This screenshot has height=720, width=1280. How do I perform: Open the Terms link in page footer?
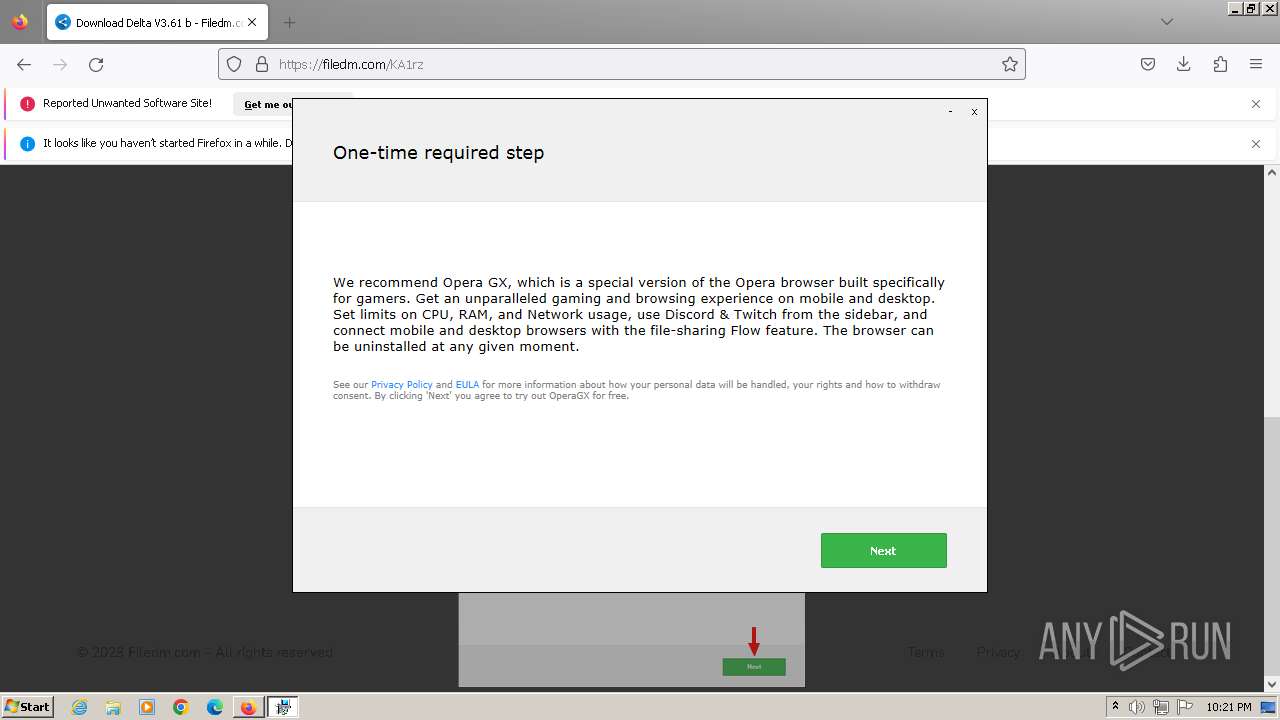click(x=926, y=652)
